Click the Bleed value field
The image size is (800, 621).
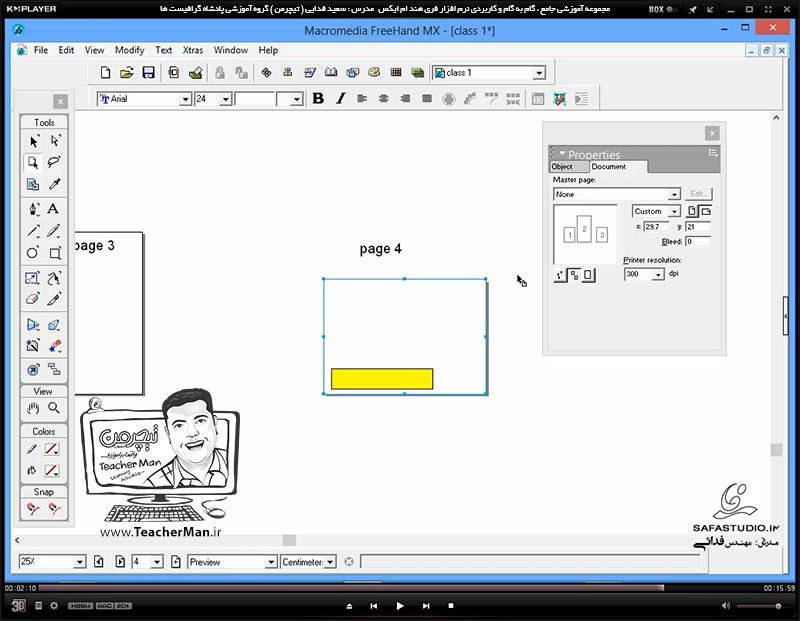[698, 241]
